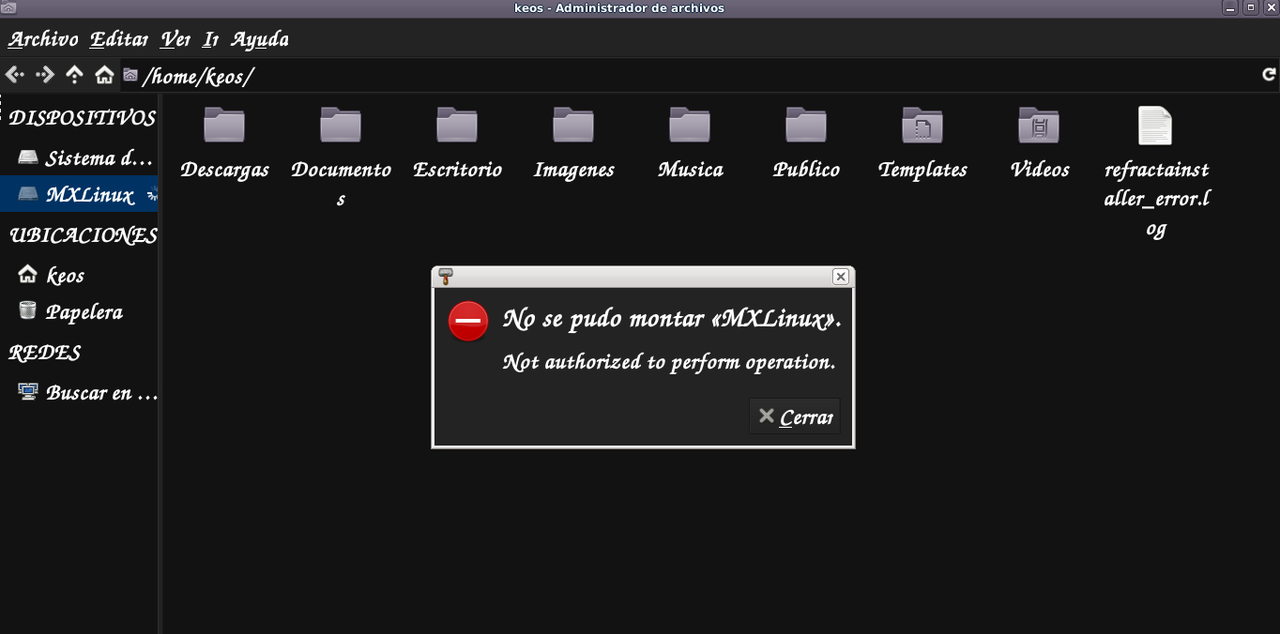
Task: Click the red error icon in the dialog
Action: pyautogui.click(x=468, y=321)
